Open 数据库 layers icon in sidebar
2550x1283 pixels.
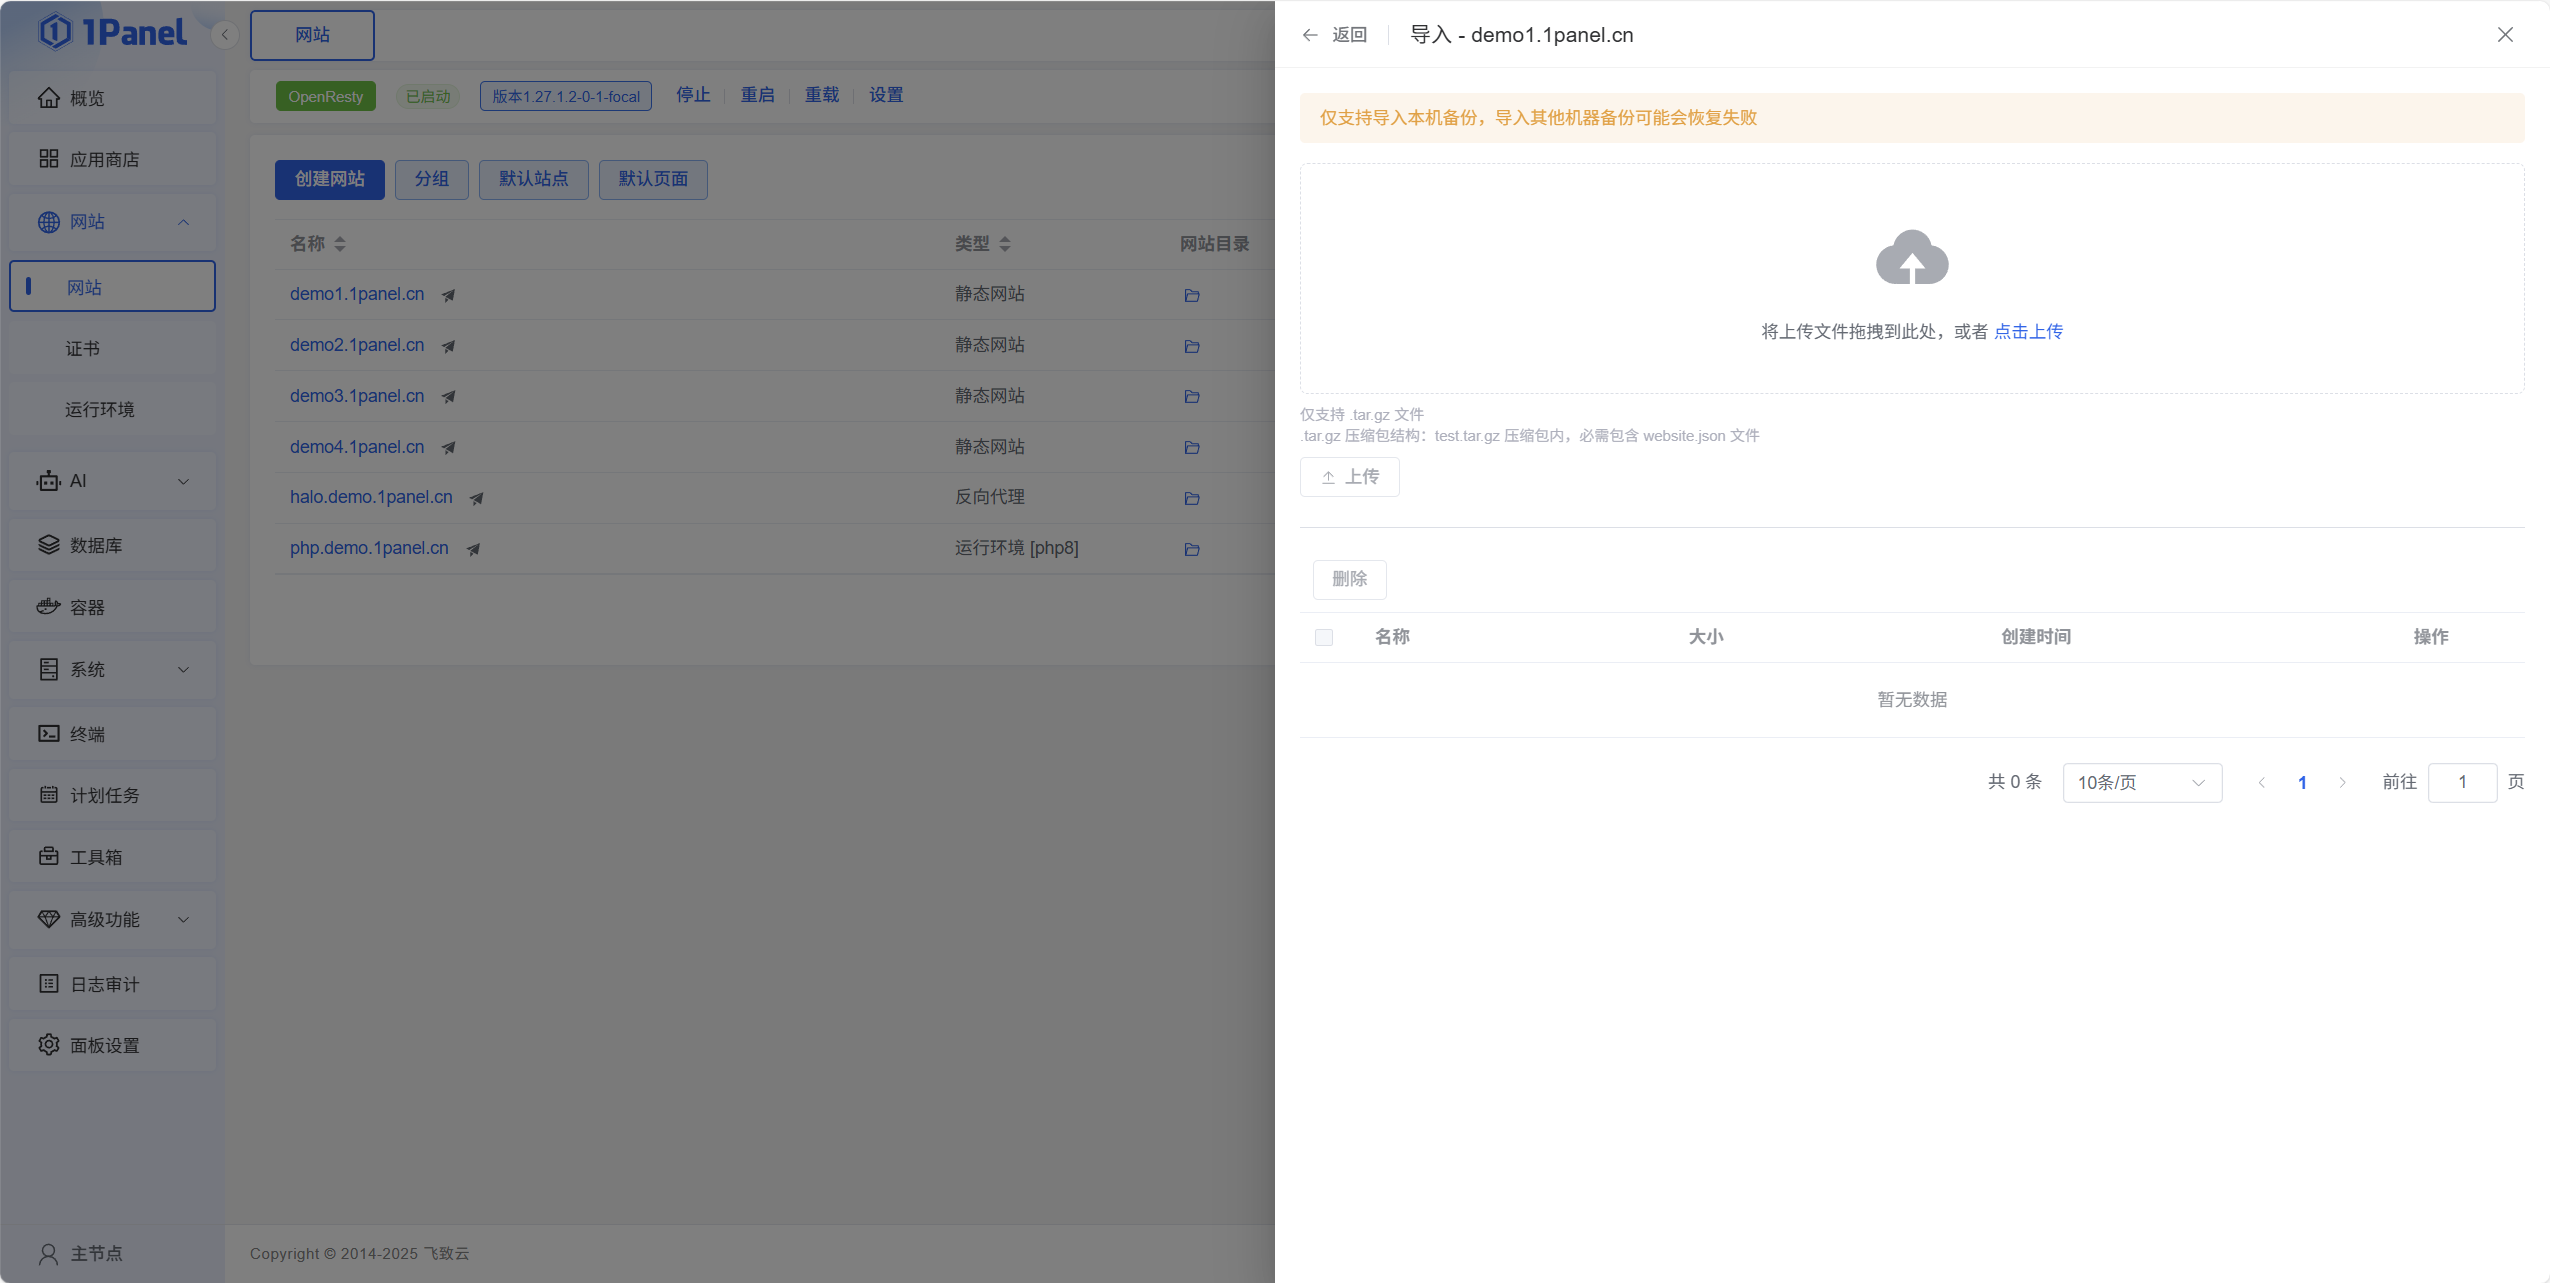point(49,545)
